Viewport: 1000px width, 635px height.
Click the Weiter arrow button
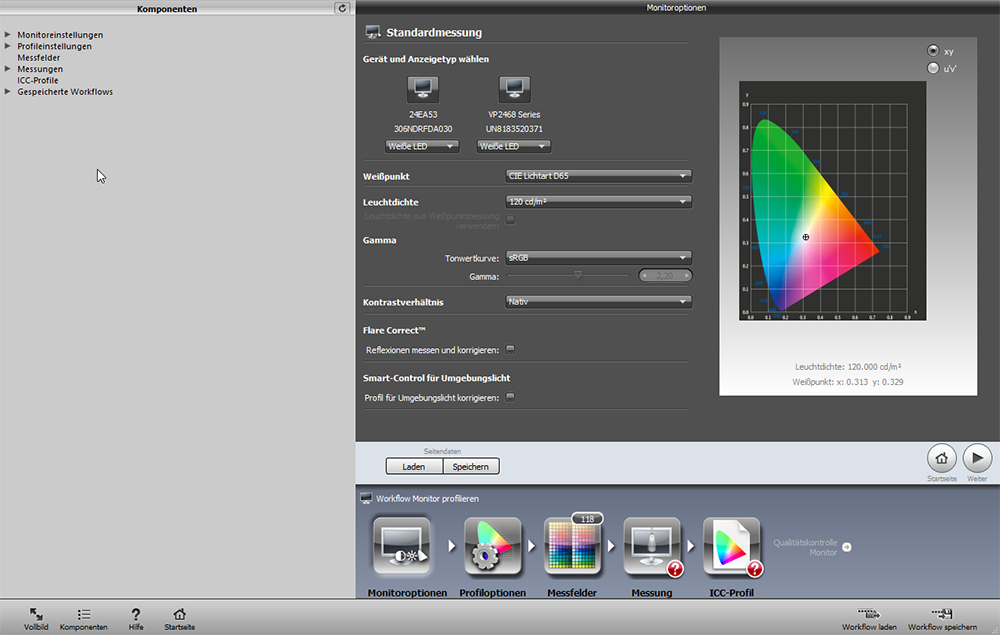coord(977,458)
